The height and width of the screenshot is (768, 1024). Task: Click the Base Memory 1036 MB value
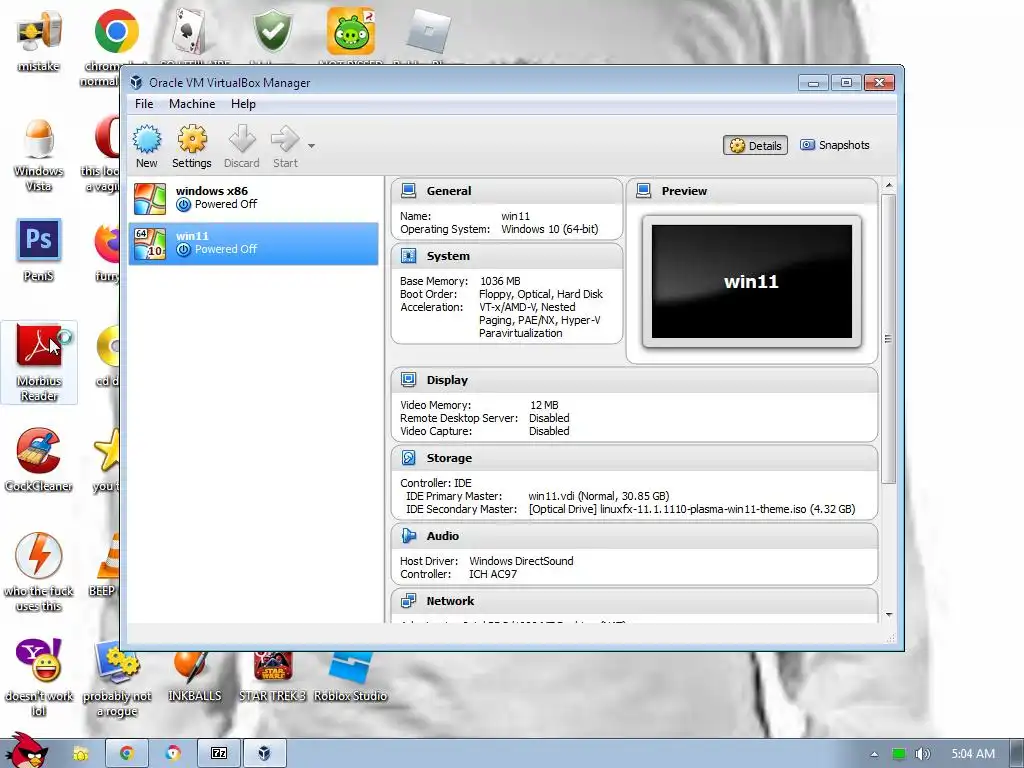(500, 281)
